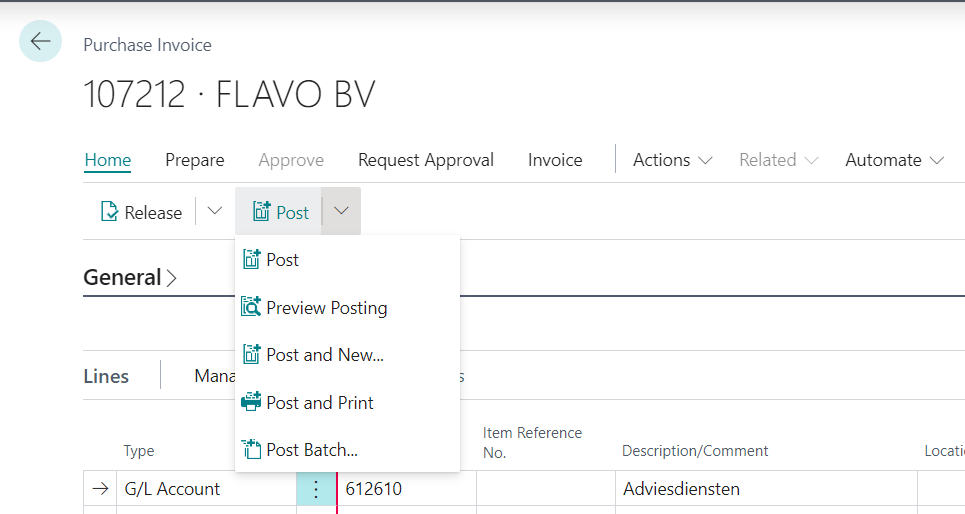Click the Post Batch icon
The width and height of the screenshot is (965, 514).
point(251,450)
